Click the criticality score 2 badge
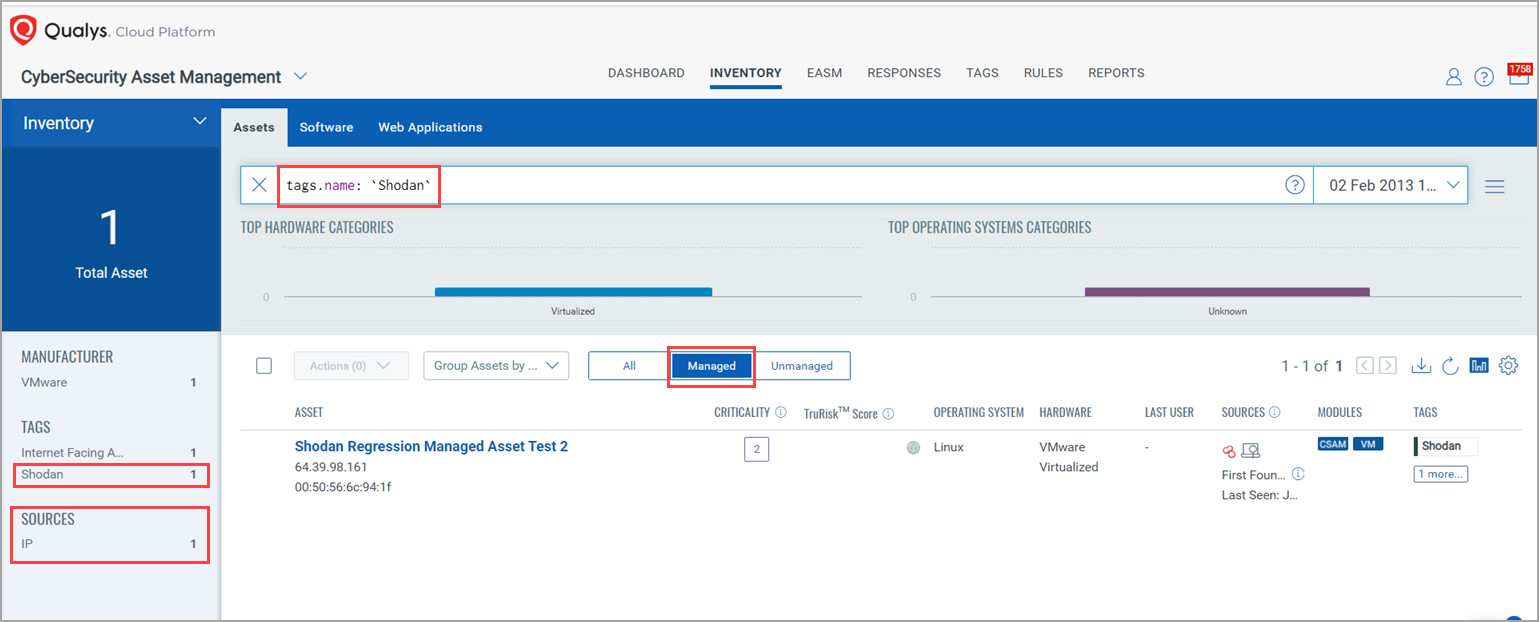Screen dimensions: 1539x622 click(757, 450)
